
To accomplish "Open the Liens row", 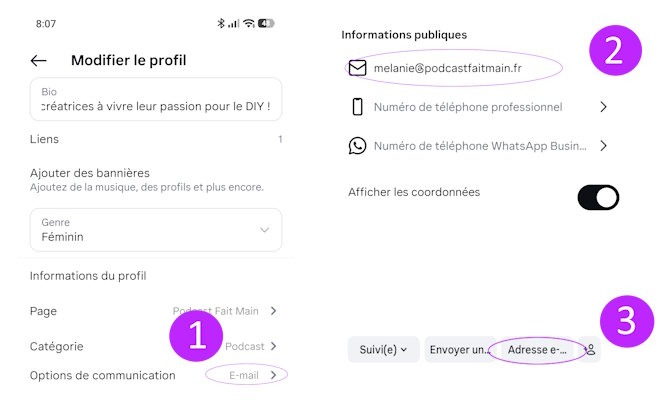I will 155,139.
